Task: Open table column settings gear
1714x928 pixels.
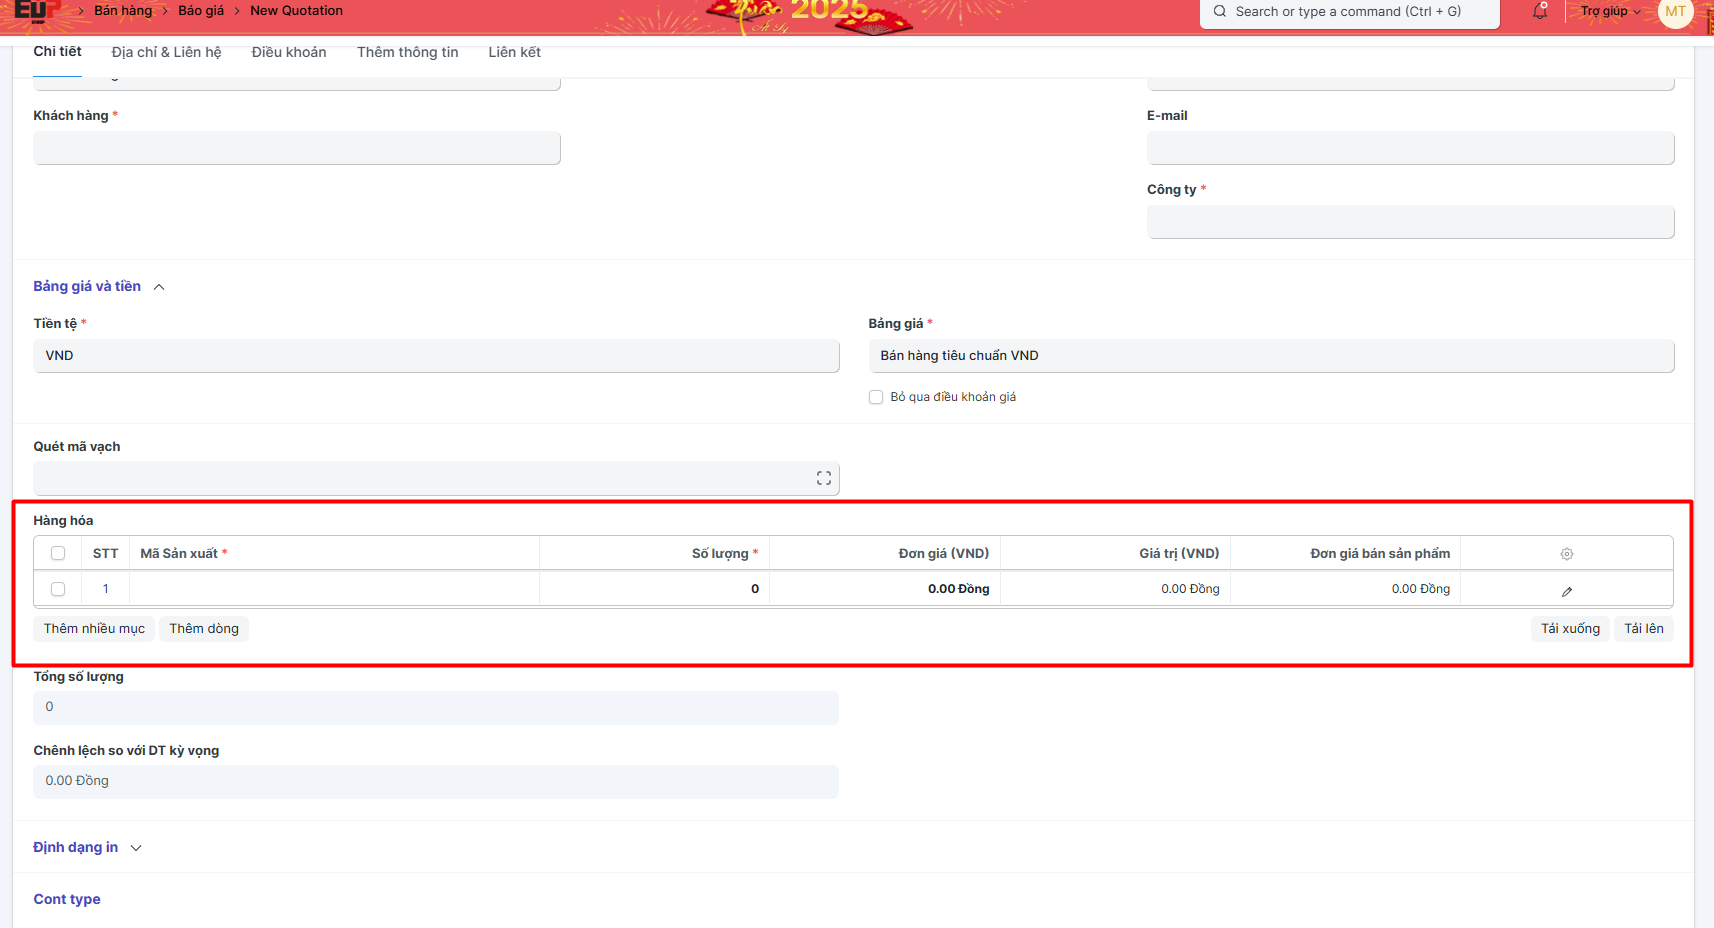Action: (x=1566, y=554)
